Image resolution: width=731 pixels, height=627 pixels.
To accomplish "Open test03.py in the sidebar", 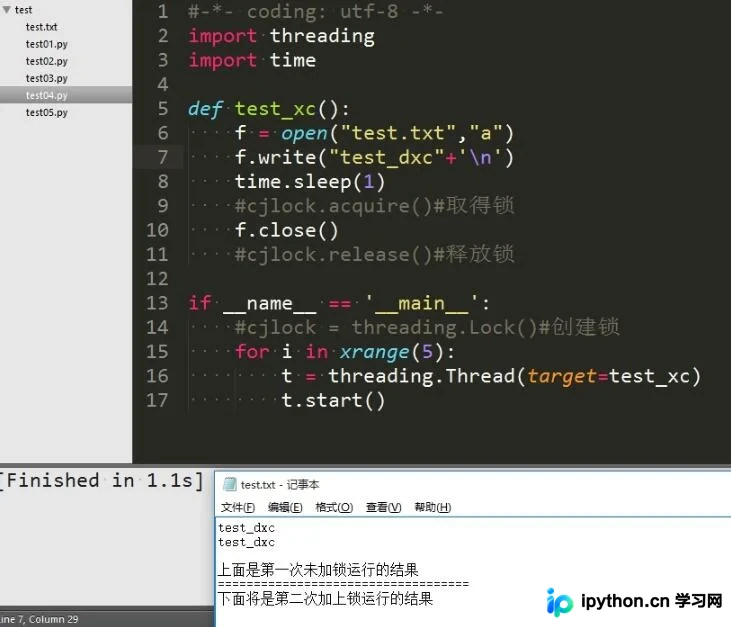I will [x=47, y=78].
